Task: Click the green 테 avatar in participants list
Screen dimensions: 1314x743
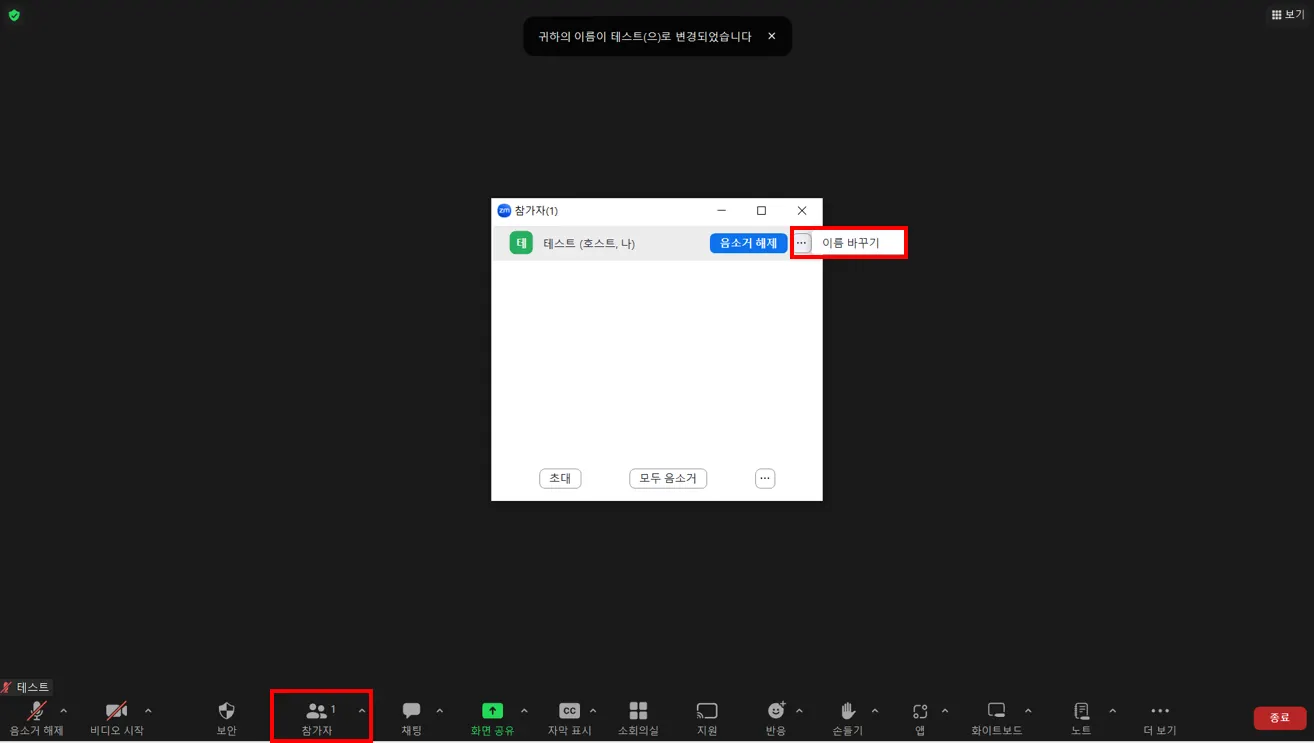Action: (x=521, y=243)
